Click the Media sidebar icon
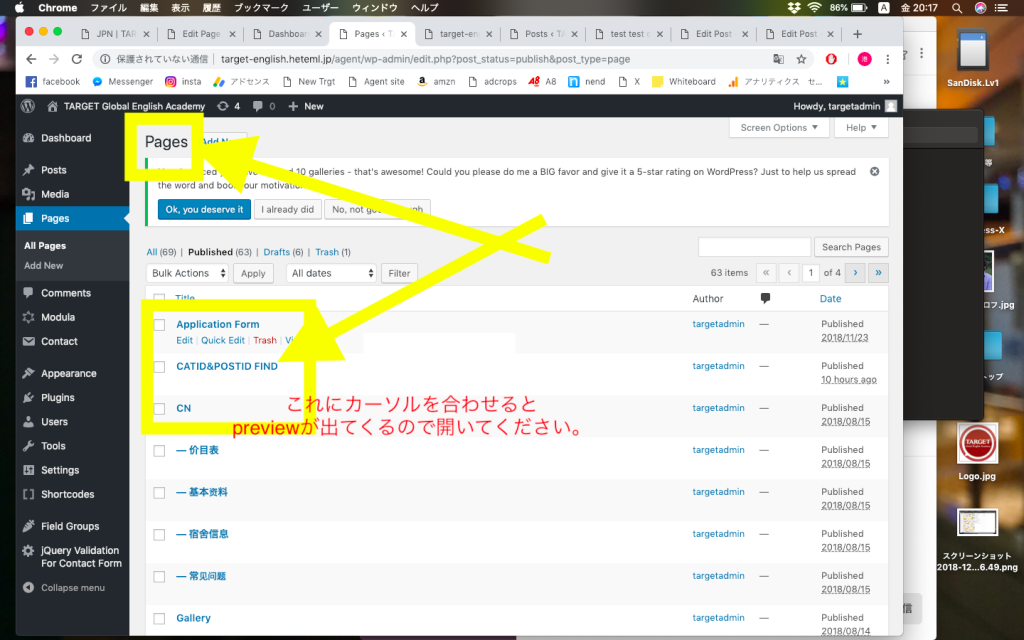1024x640 pixels. point(28,194)
